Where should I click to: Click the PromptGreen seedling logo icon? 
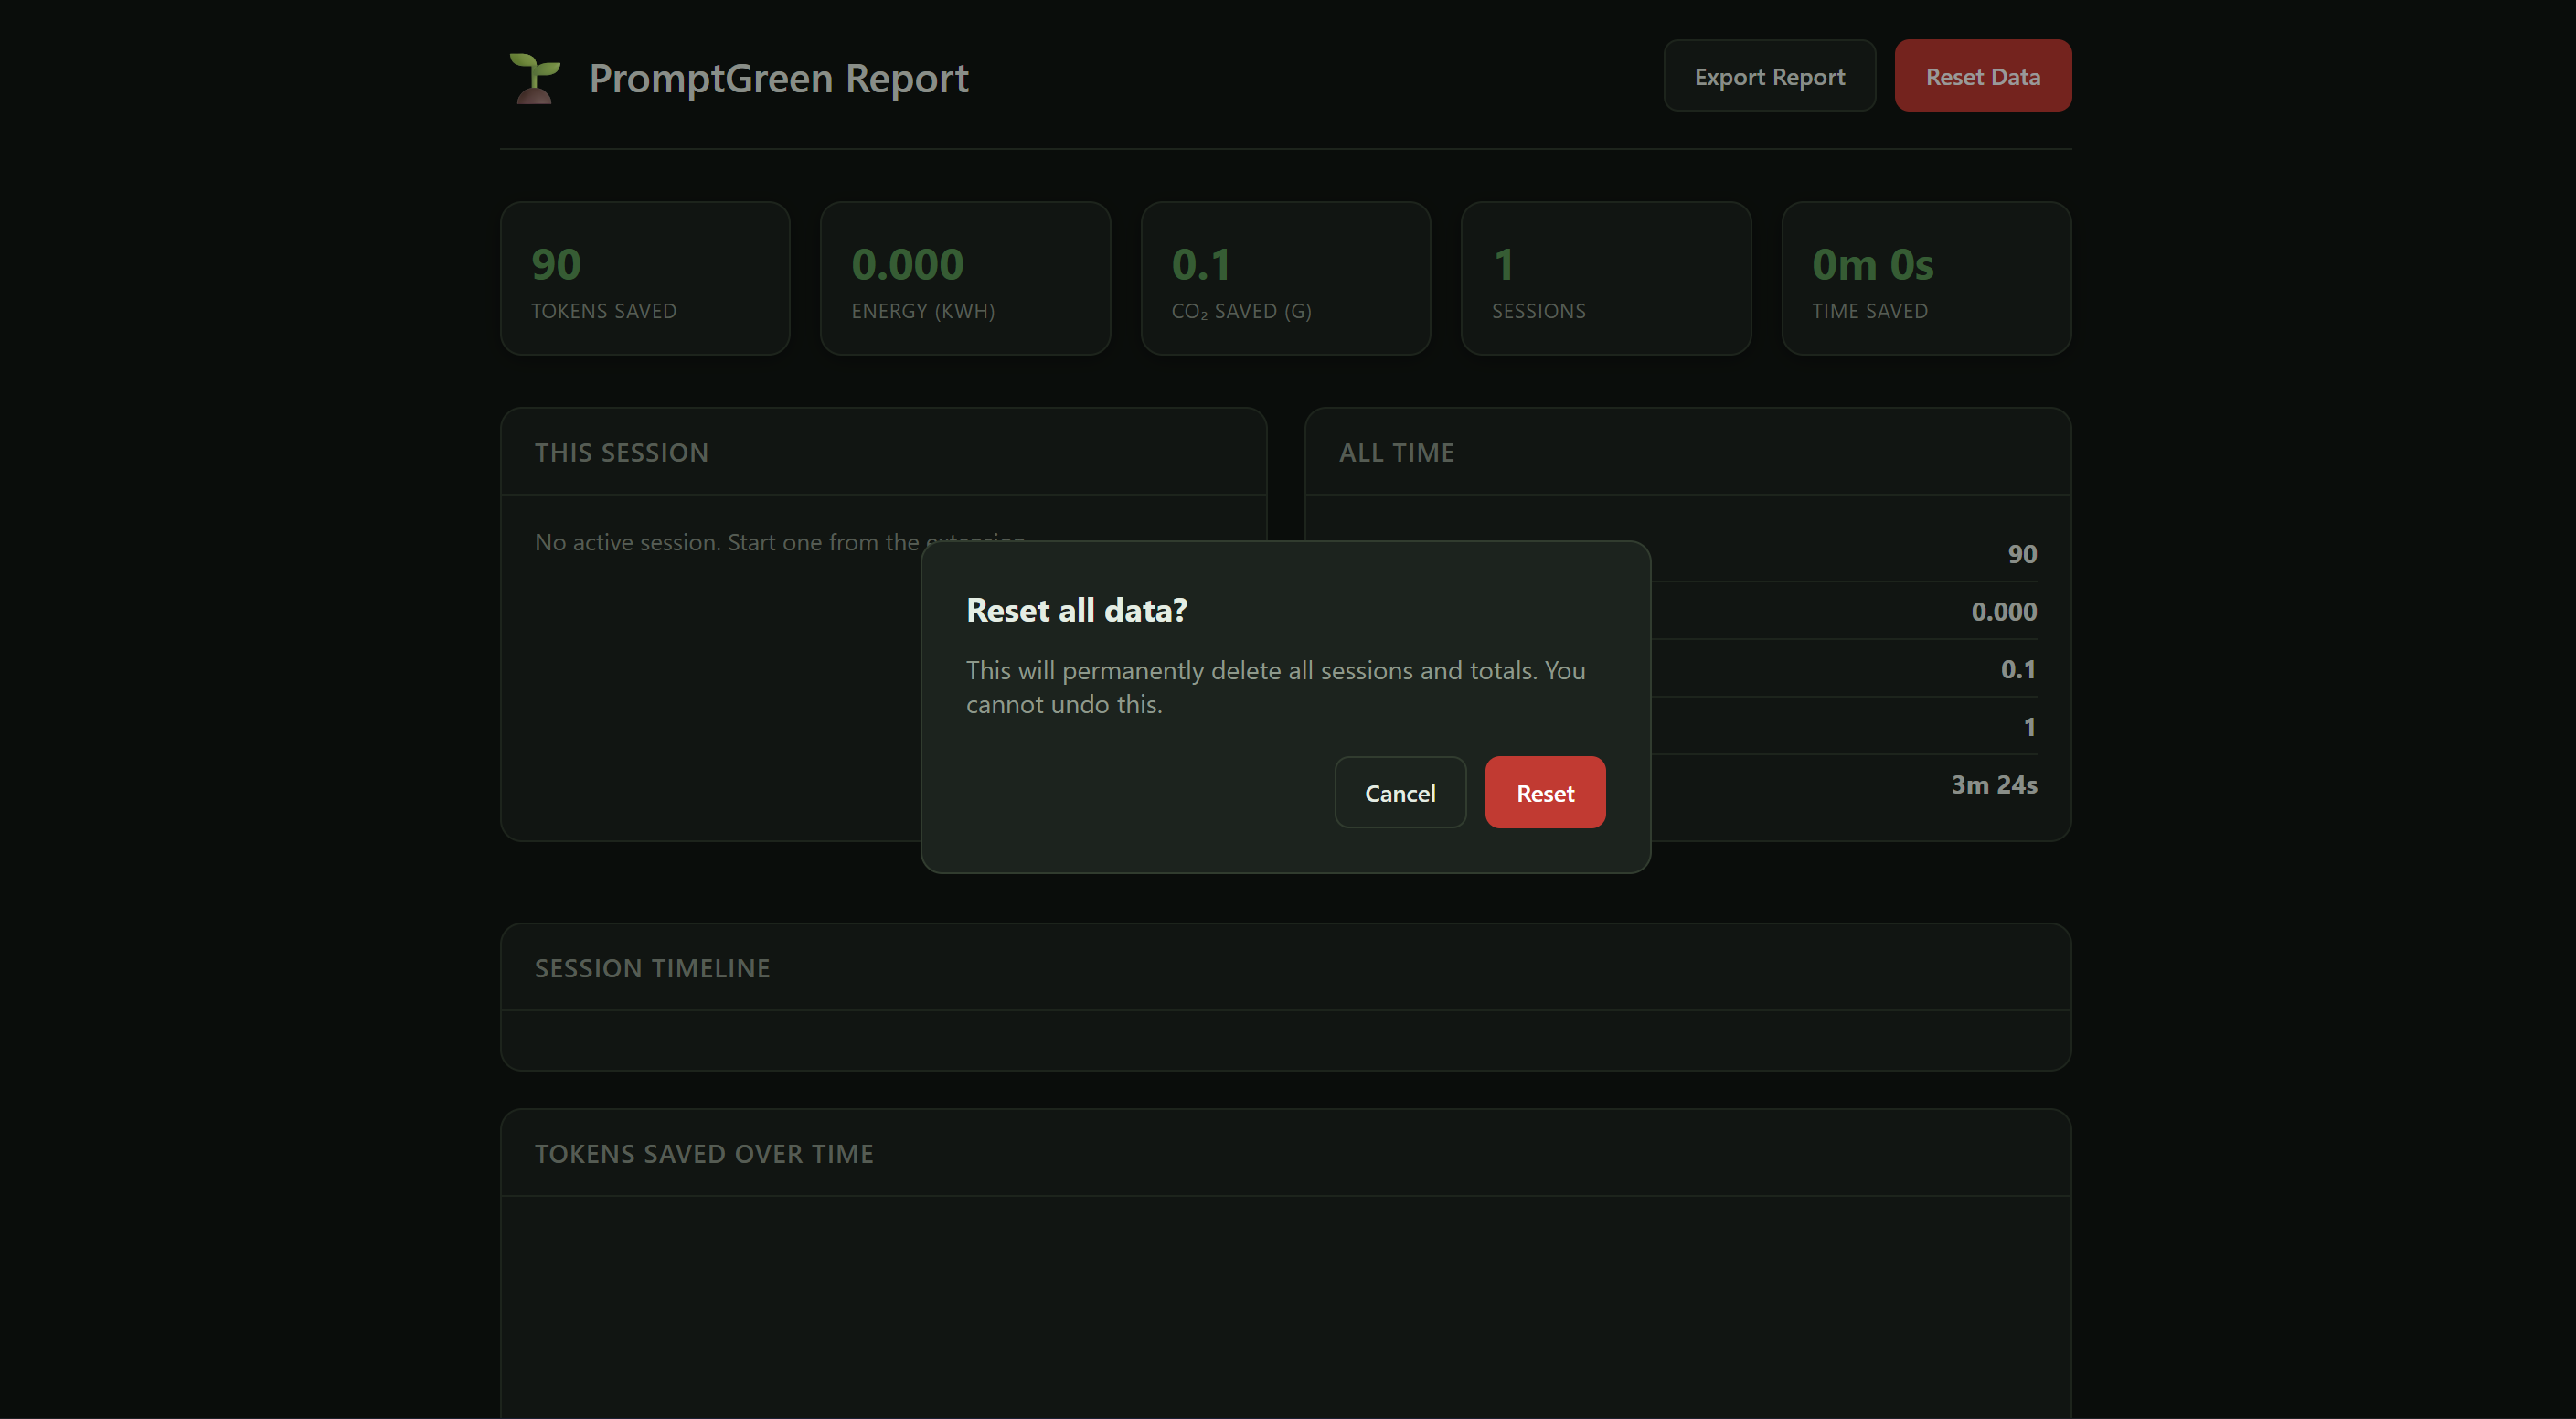(534, 78)
